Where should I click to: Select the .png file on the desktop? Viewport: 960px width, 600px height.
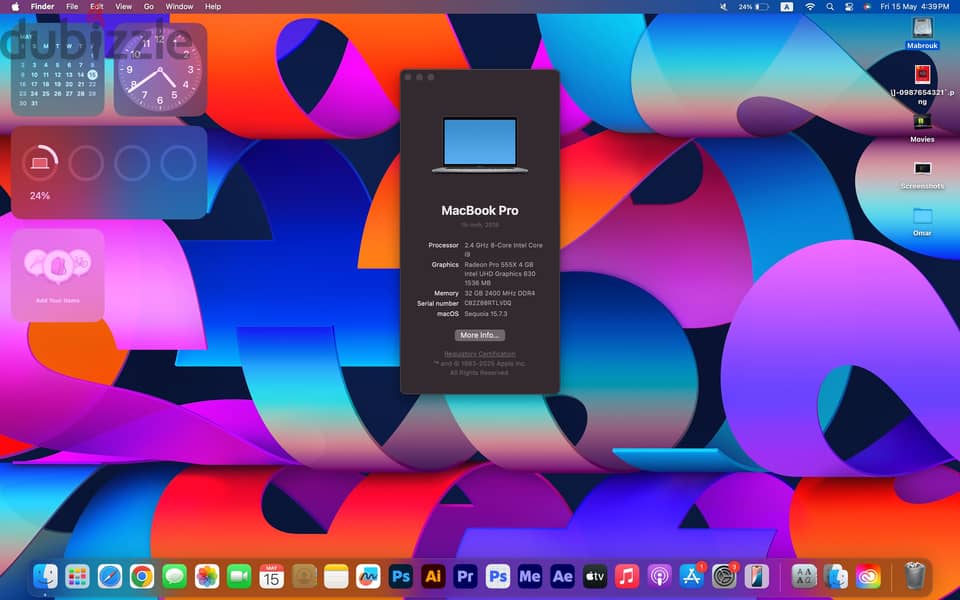click(922, 84)
